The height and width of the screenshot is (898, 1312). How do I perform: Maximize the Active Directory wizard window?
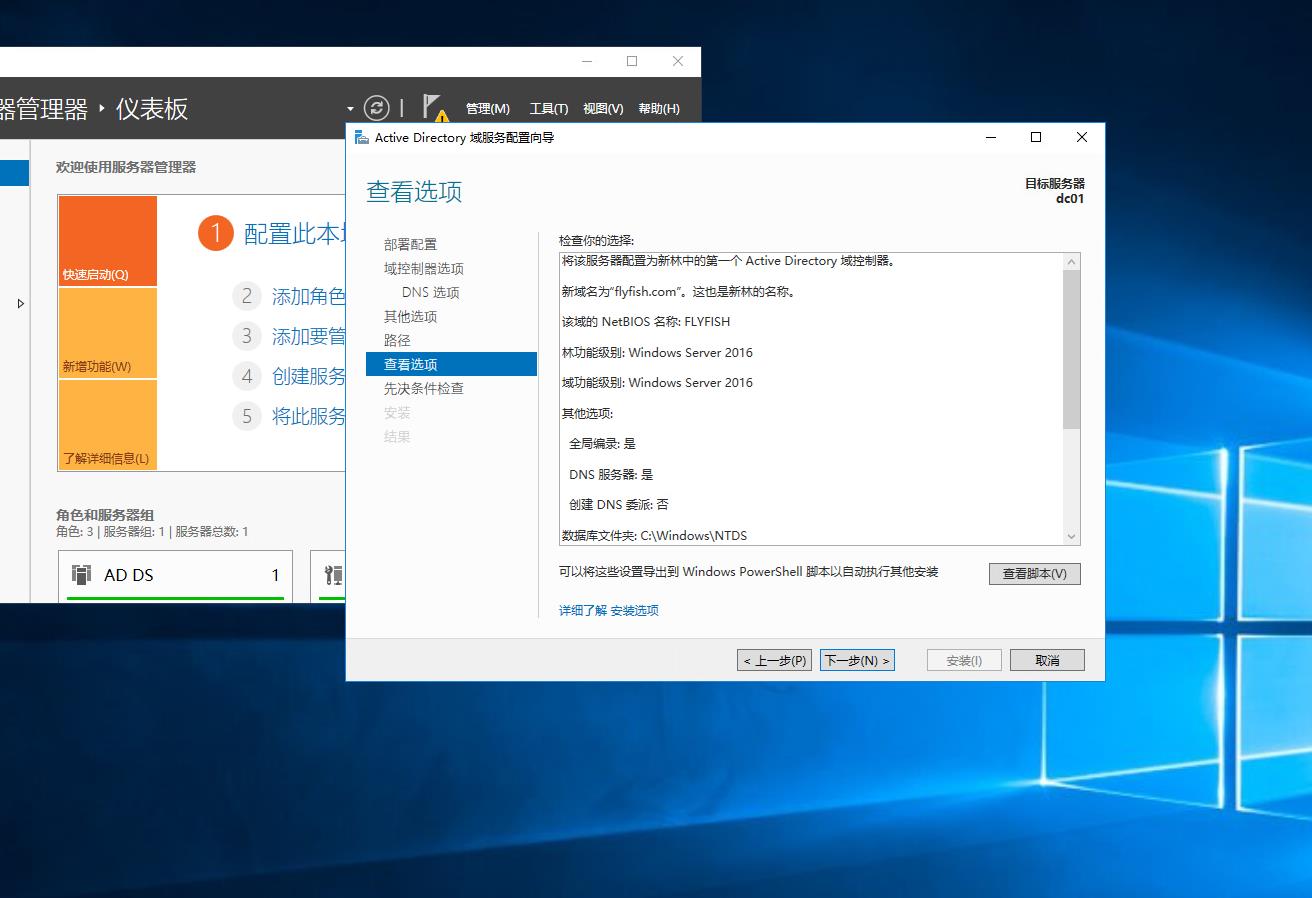tap(1036, 137)
